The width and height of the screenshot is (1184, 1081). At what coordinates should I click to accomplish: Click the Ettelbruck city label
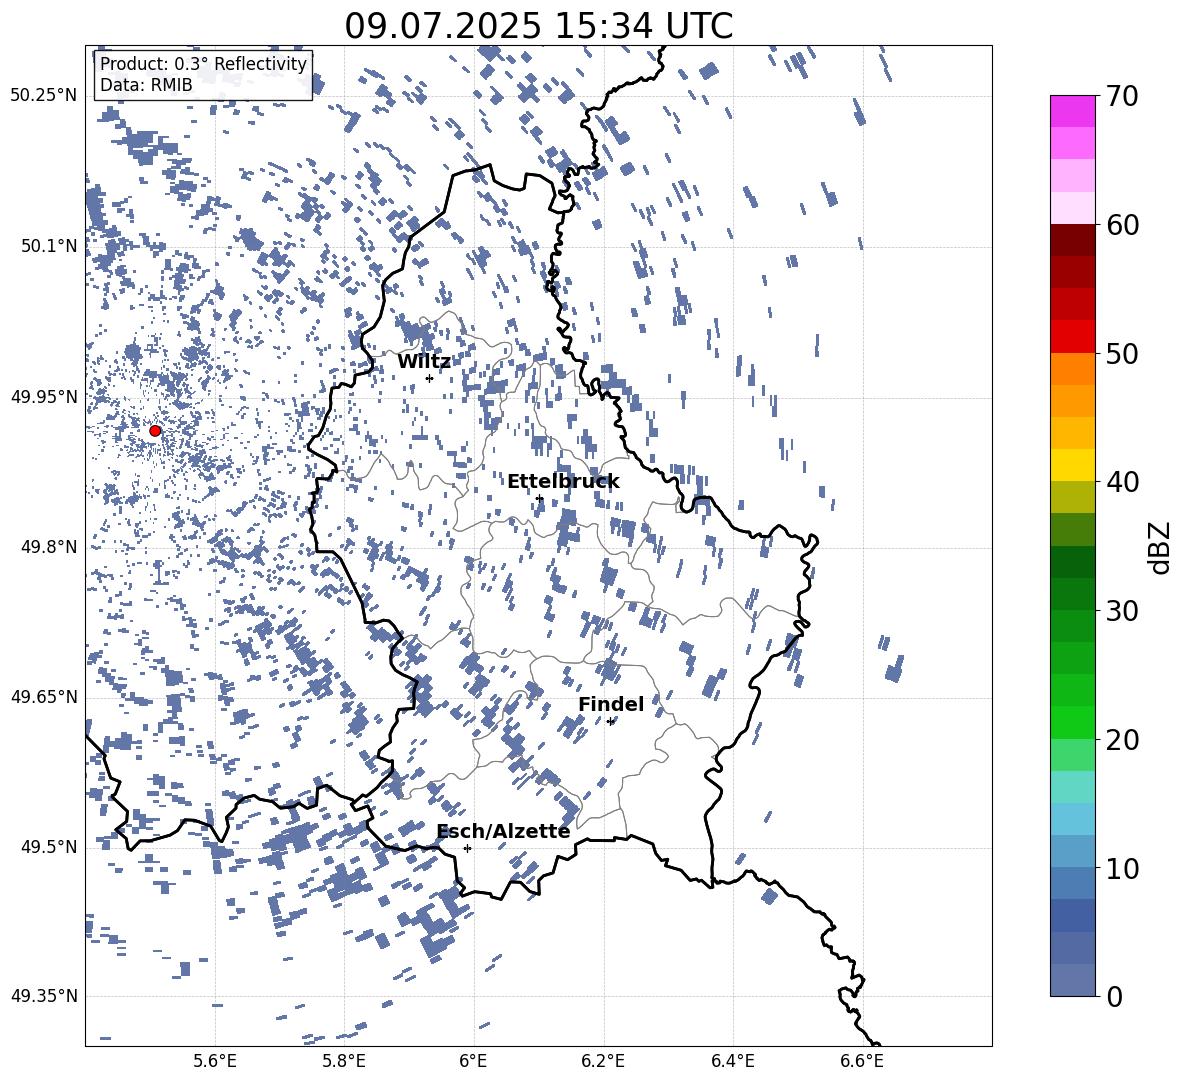563,481
